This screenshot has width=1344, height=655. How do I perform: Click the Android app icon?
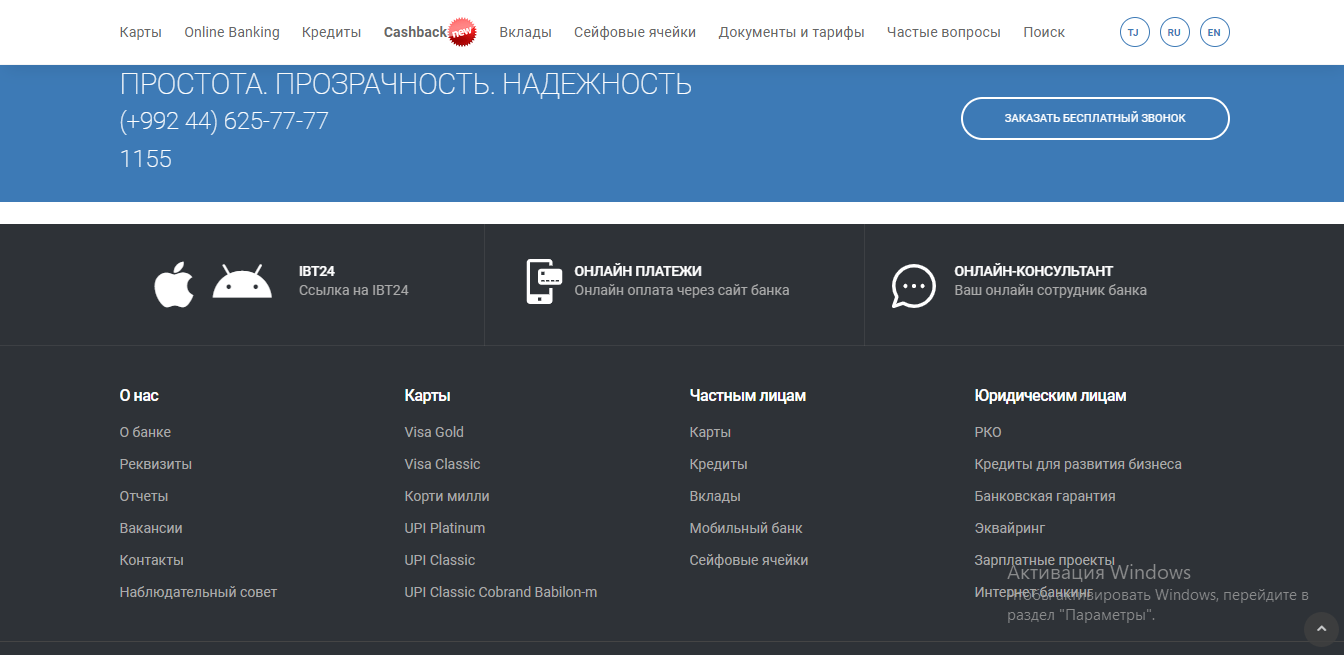point(242,283)
